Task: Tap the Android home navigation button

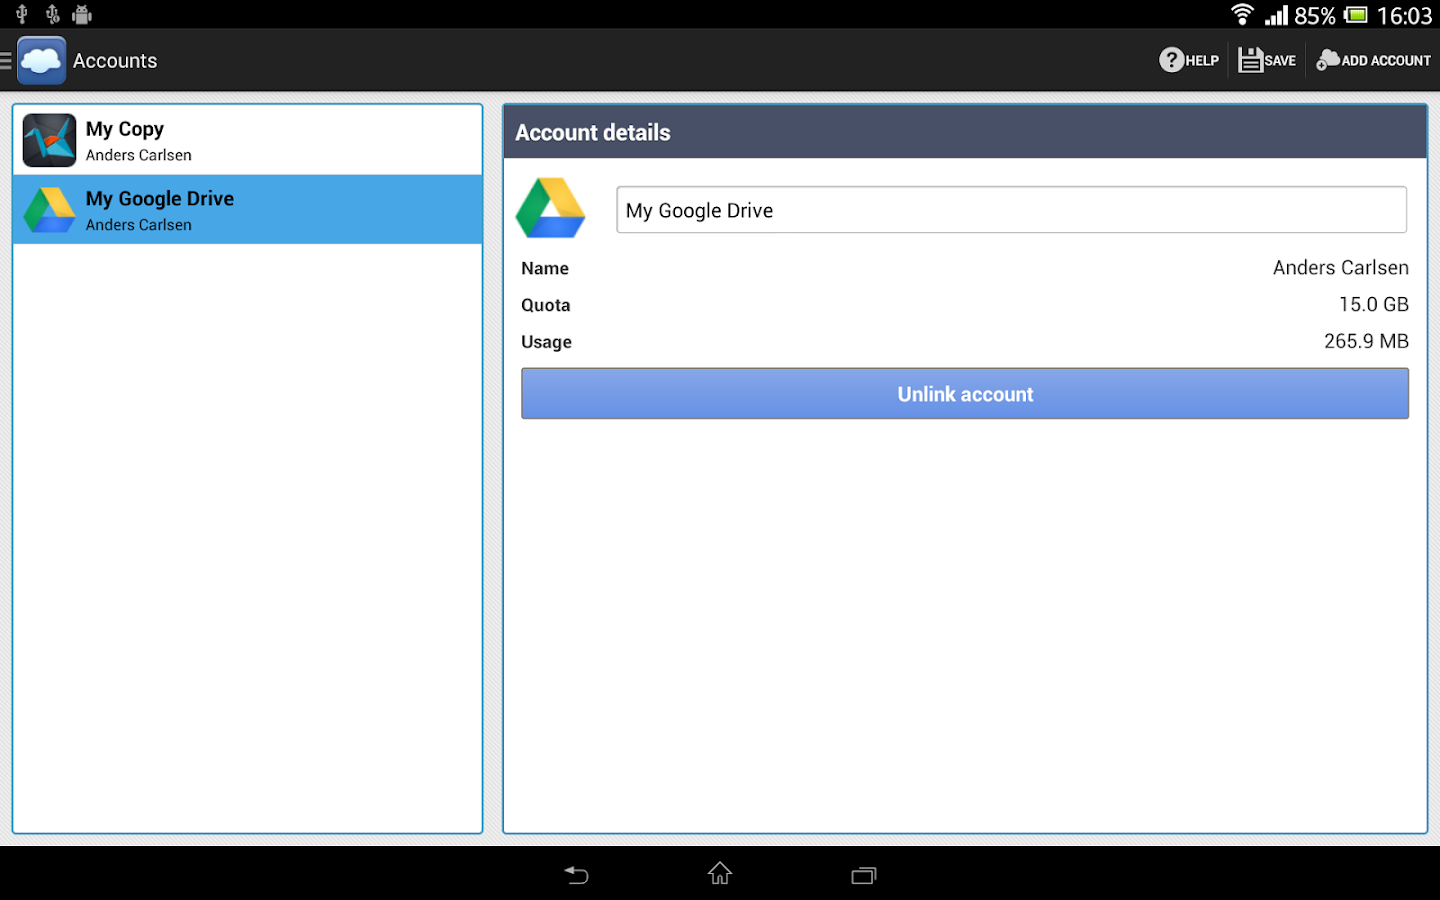Action: tap(720, 874)
